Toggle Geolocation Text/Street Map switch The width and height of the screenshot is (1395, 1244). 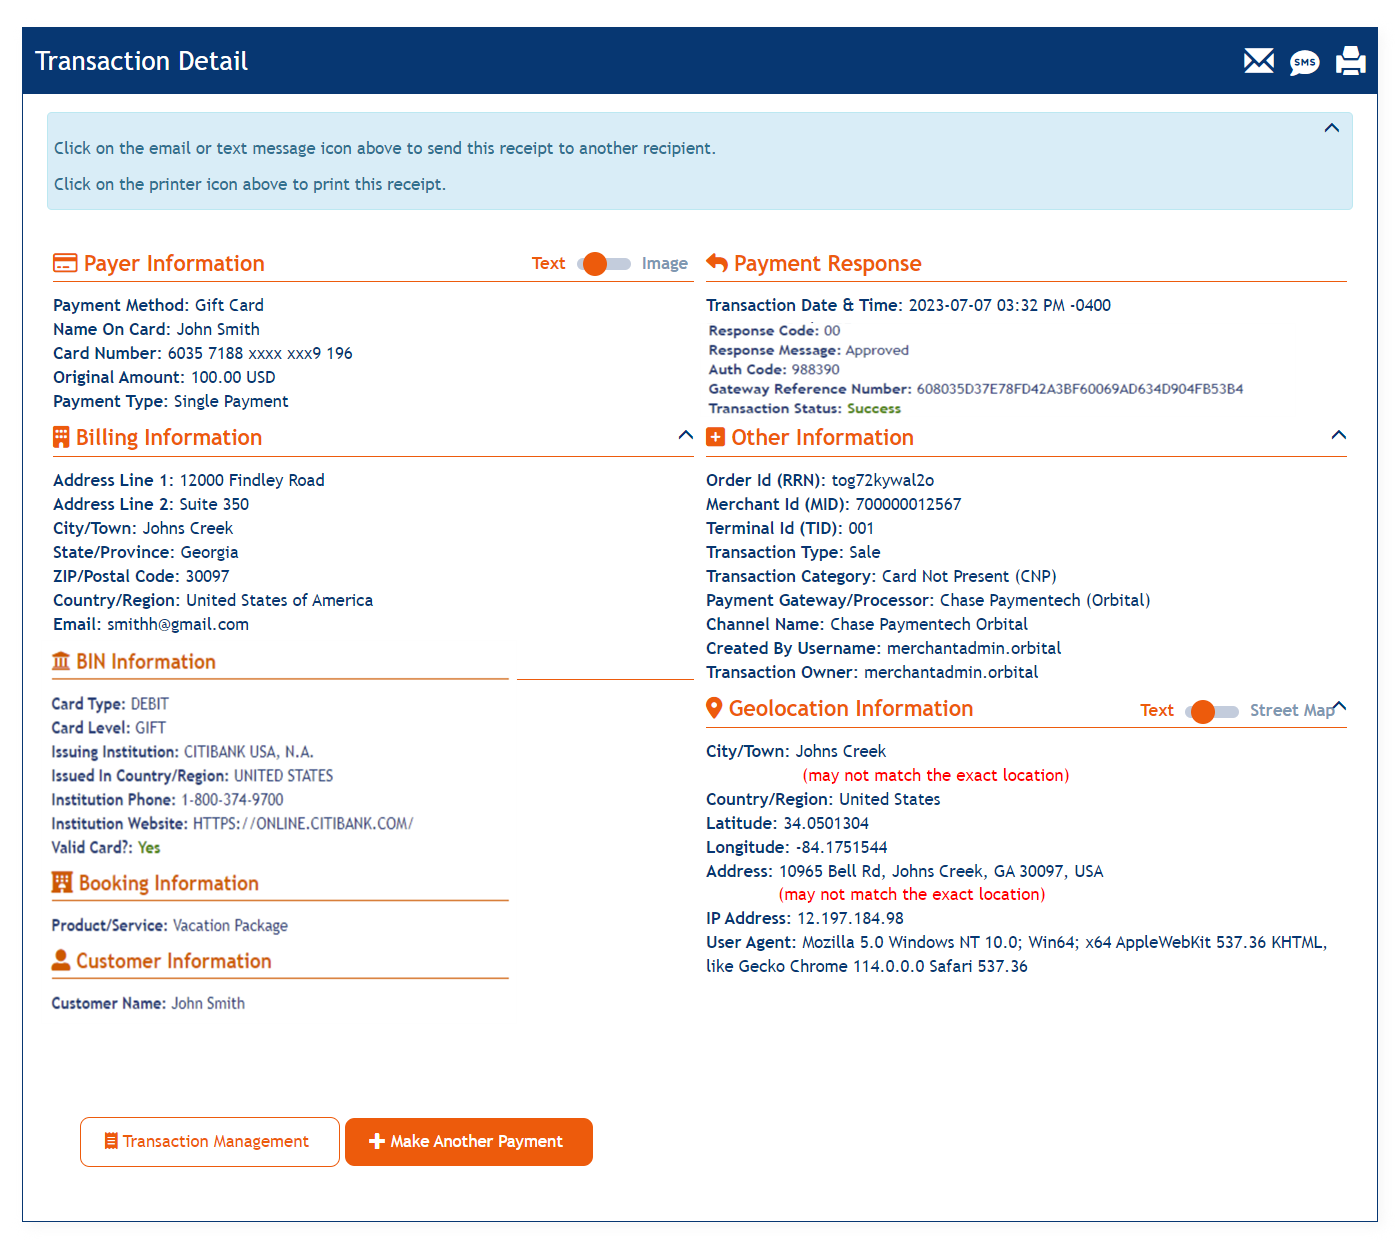pyautogui.click(x=1212, y=711)
